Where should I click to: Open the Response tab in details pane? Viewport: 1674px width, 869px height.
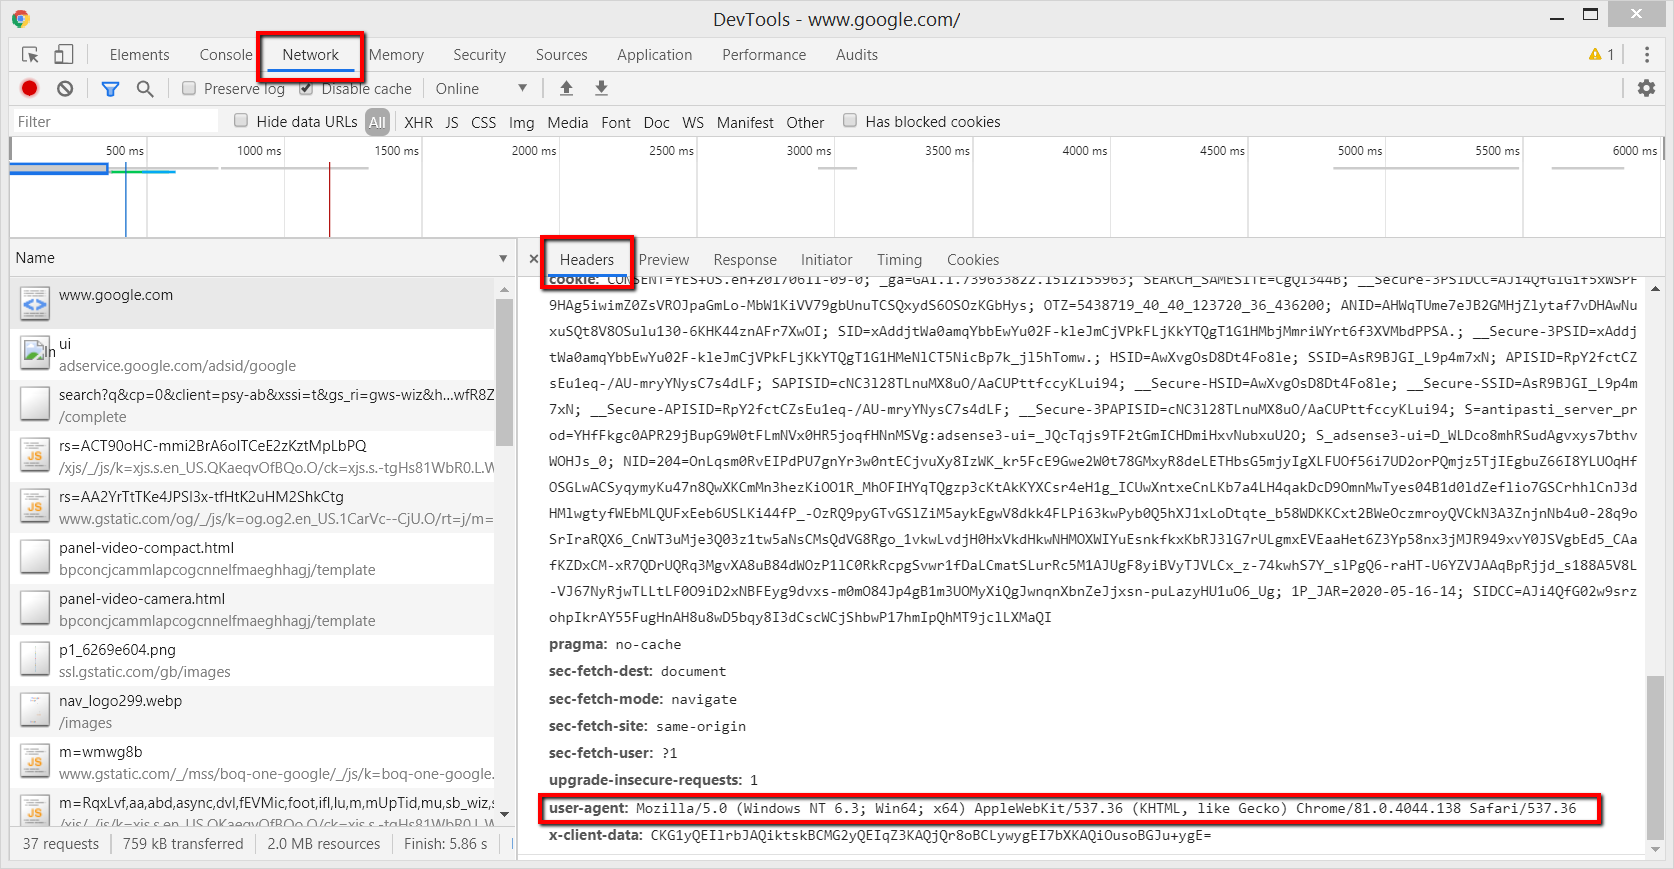[x=744, y=260]
